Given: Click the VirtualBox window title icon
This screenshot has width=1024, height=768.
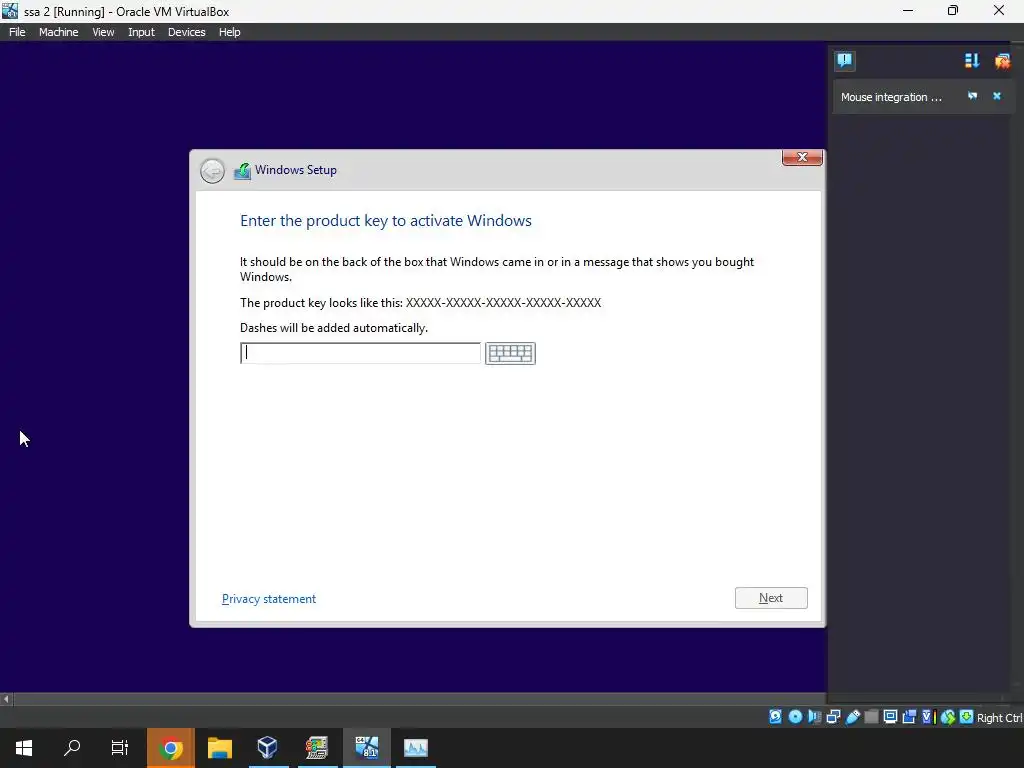Looking at the screenshot, I should (x=10, y=10).
